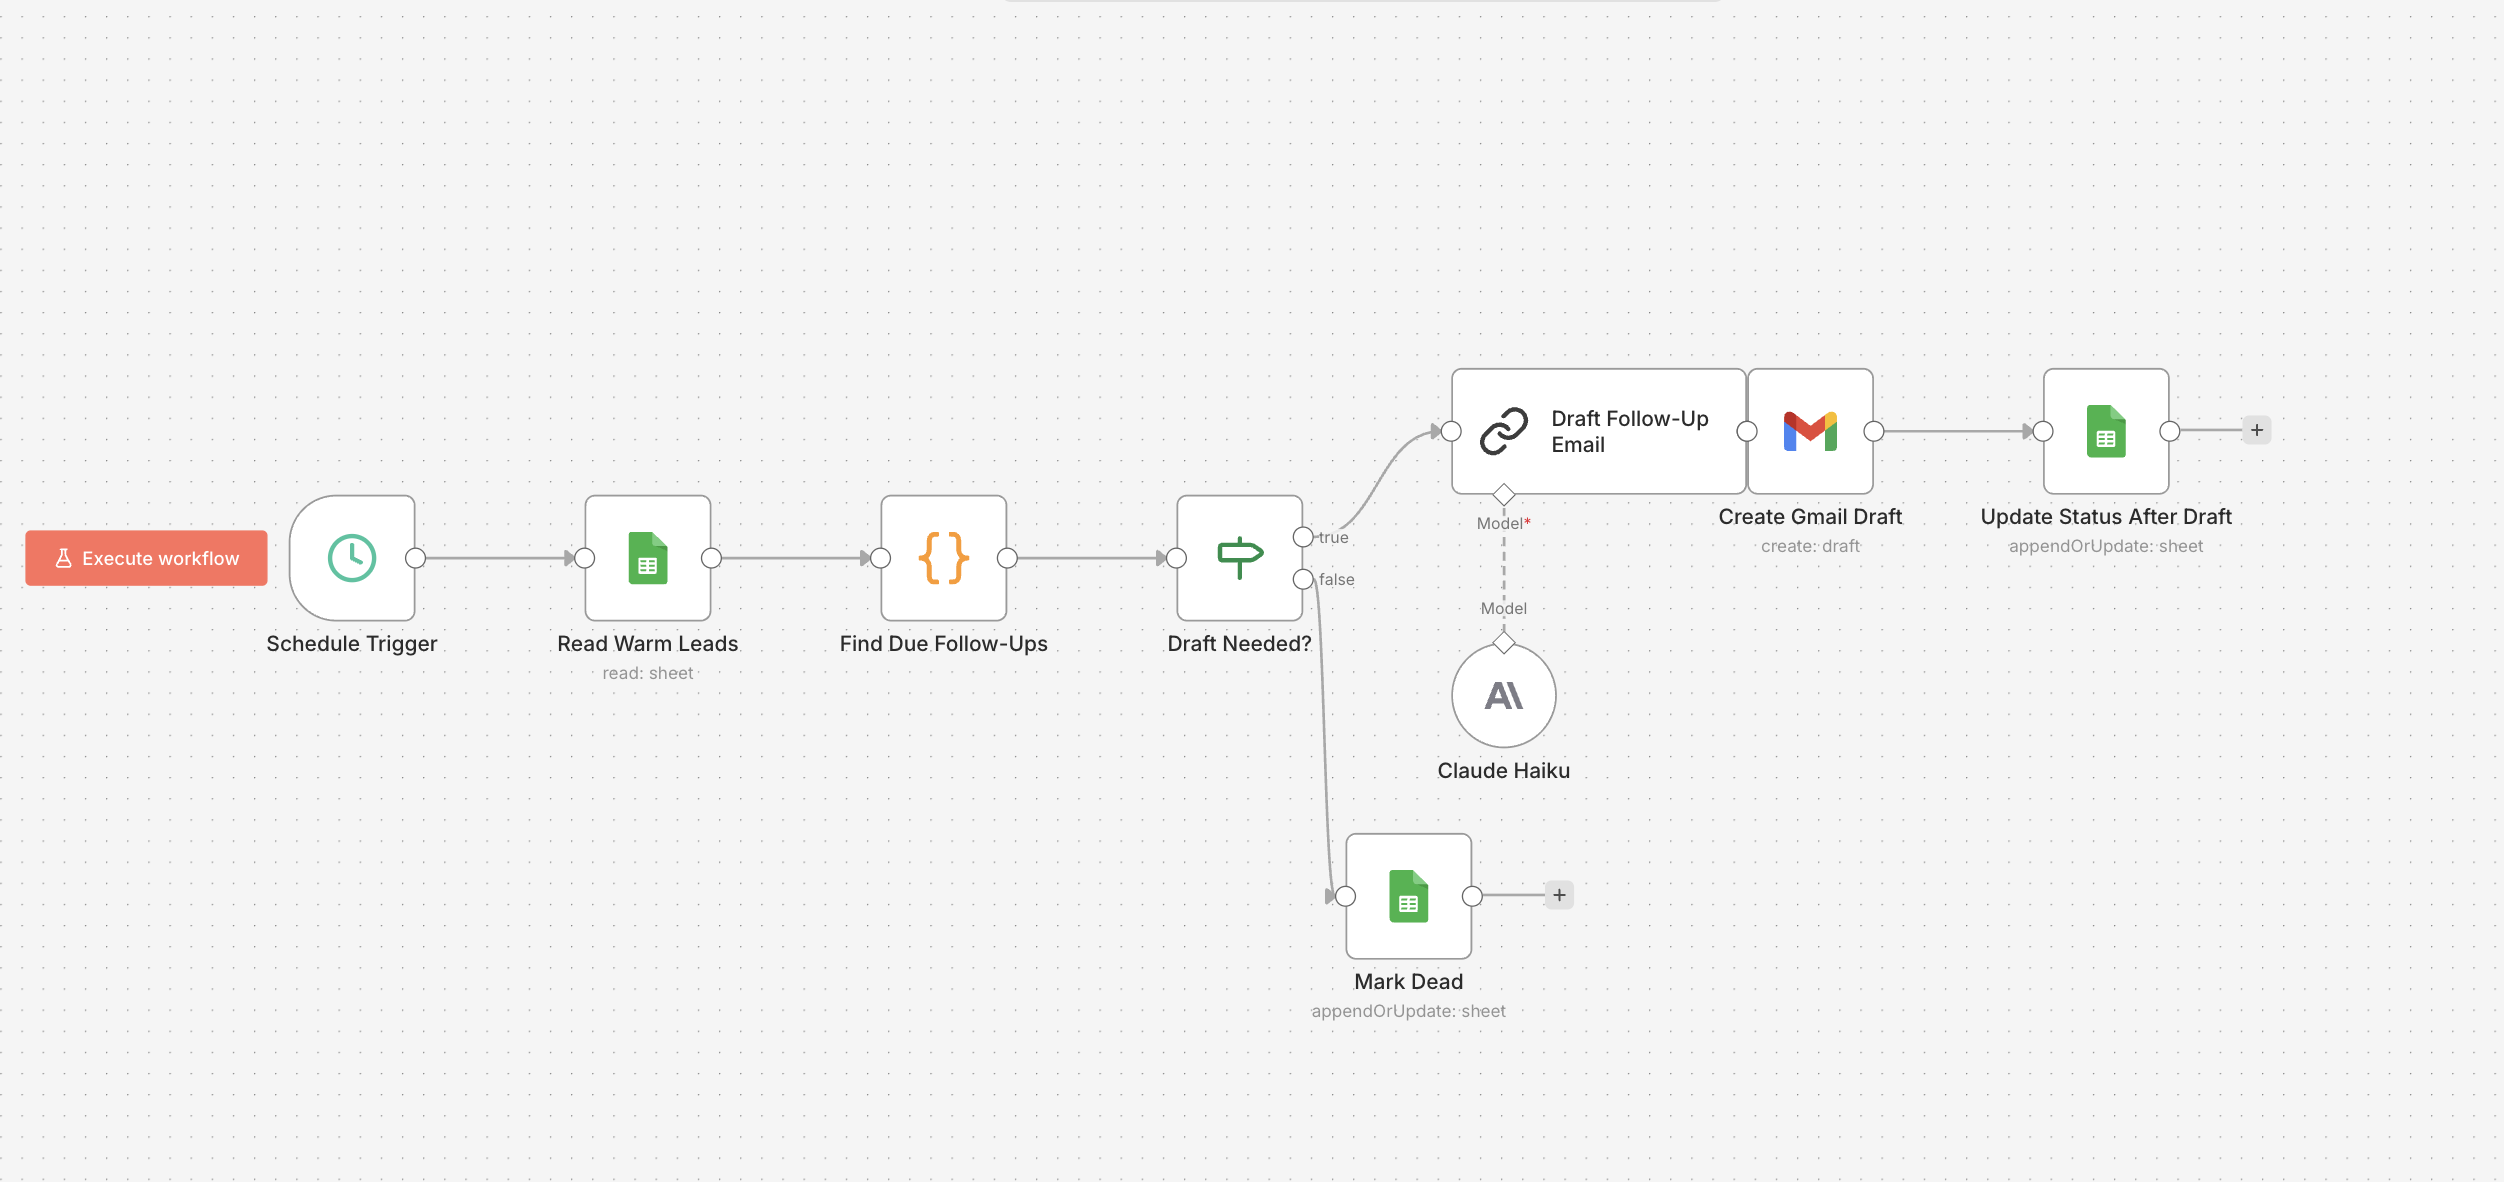Select the true output of Draft Needed?
2504x1182 pixels.
[1303, 537]
